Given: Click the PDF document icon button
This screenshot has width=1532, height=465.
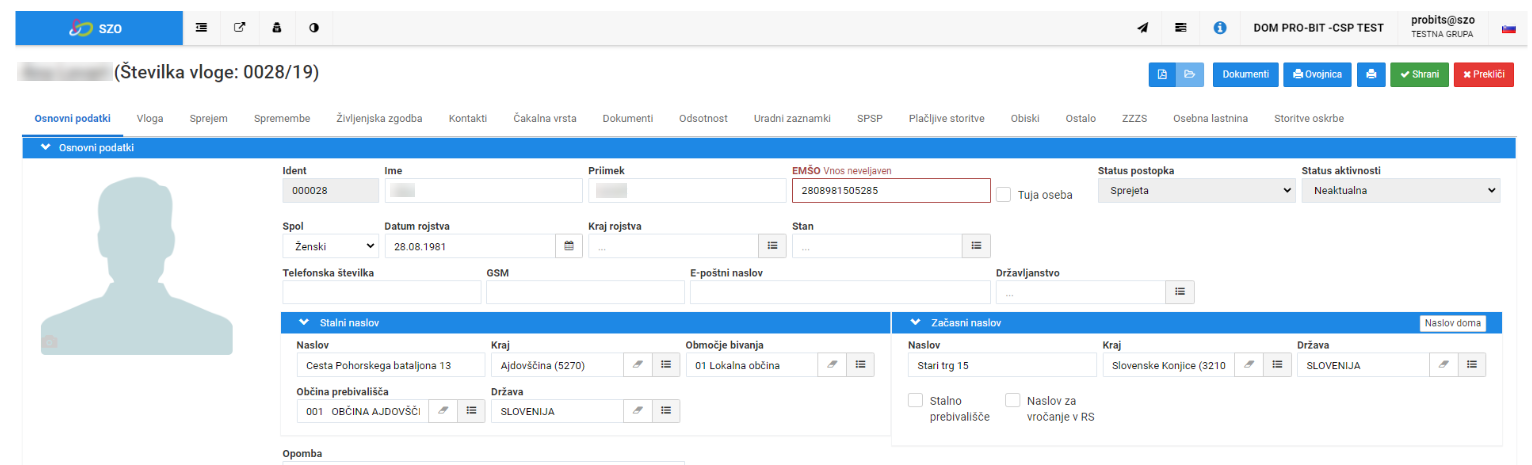Looking at the screenshot, I should (1162, 75).
